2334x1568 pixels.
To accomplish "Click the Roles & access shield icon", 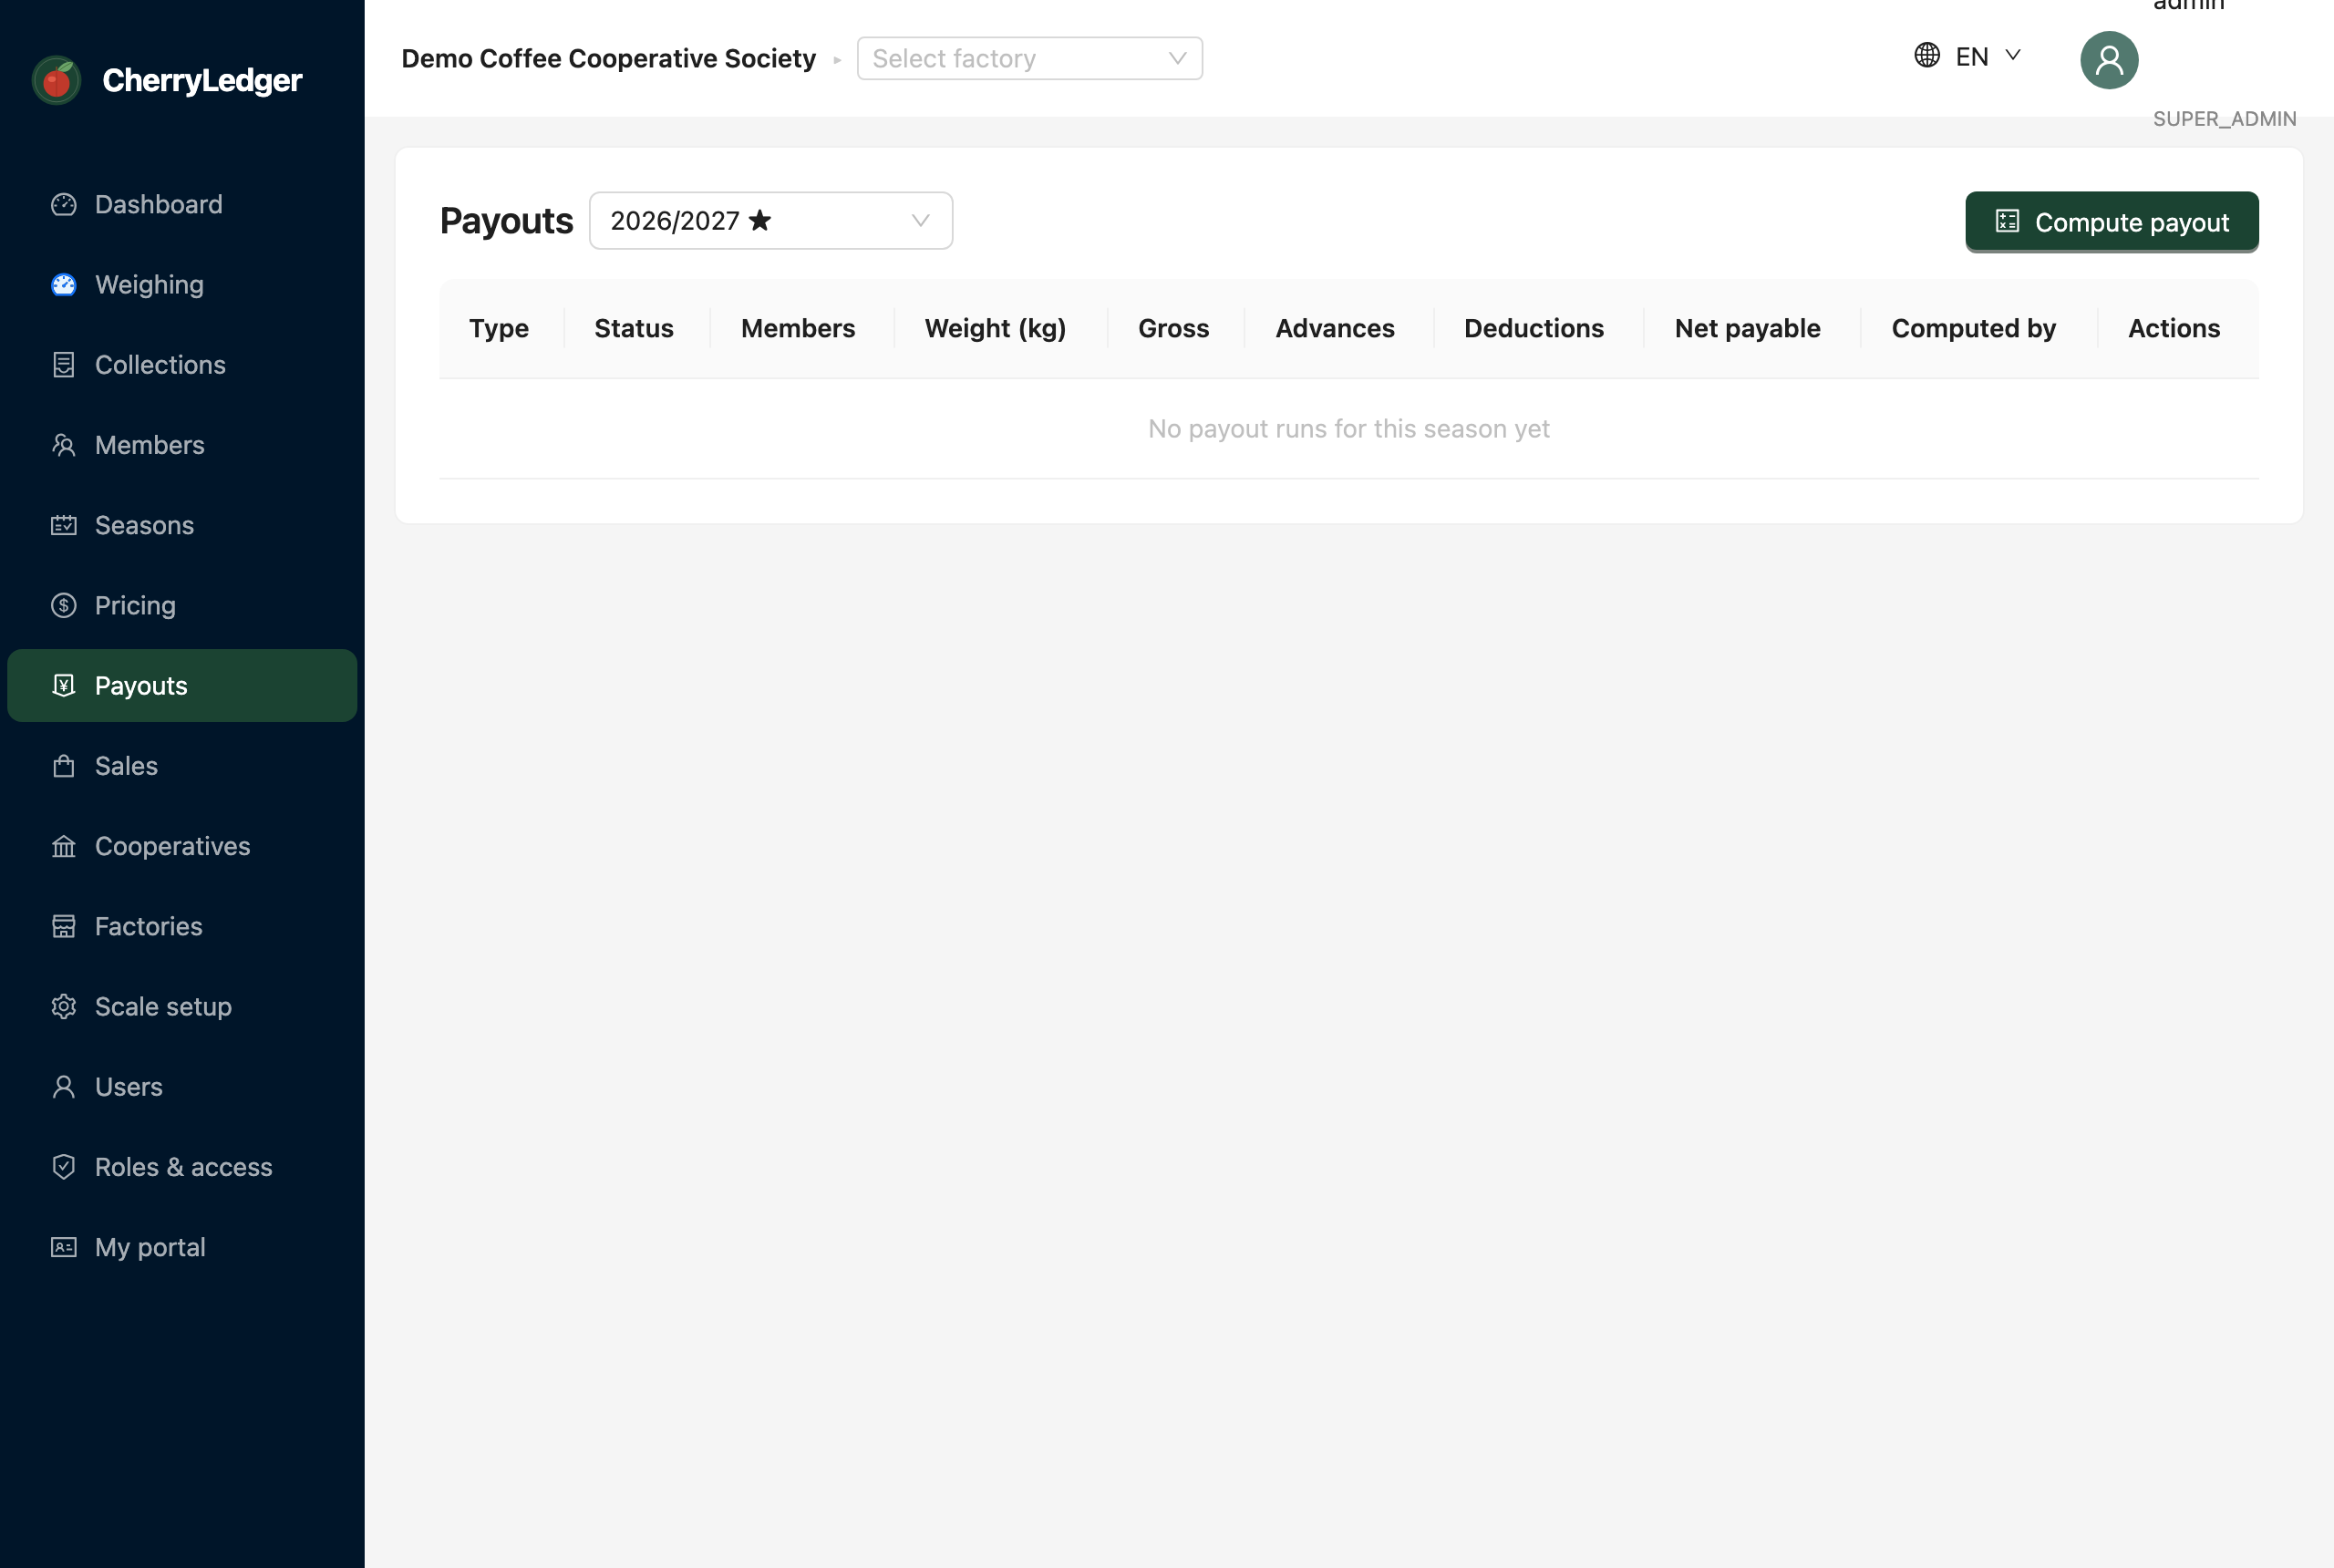I will (x=64, y=1167).
